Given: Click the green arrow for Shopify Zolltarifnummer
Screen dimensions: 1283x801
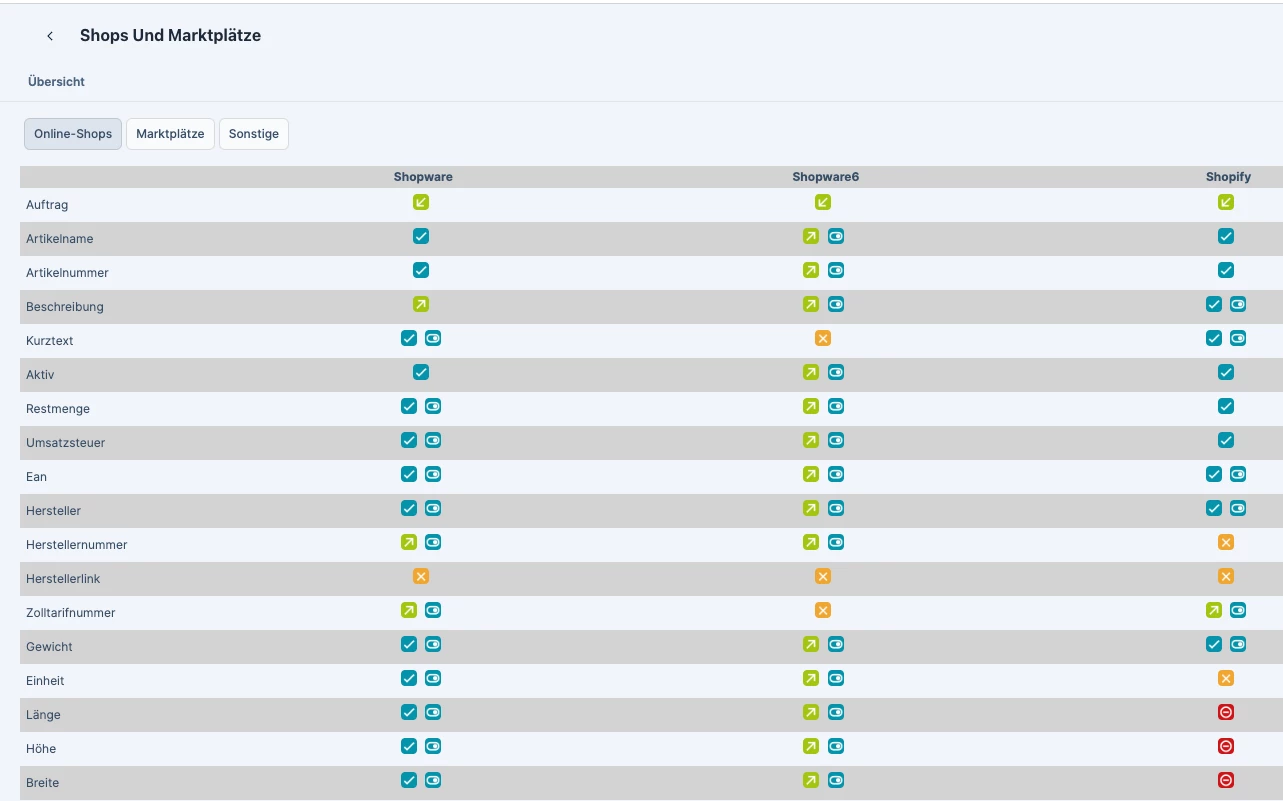Looking at the screenshot, I should 1214,611.
